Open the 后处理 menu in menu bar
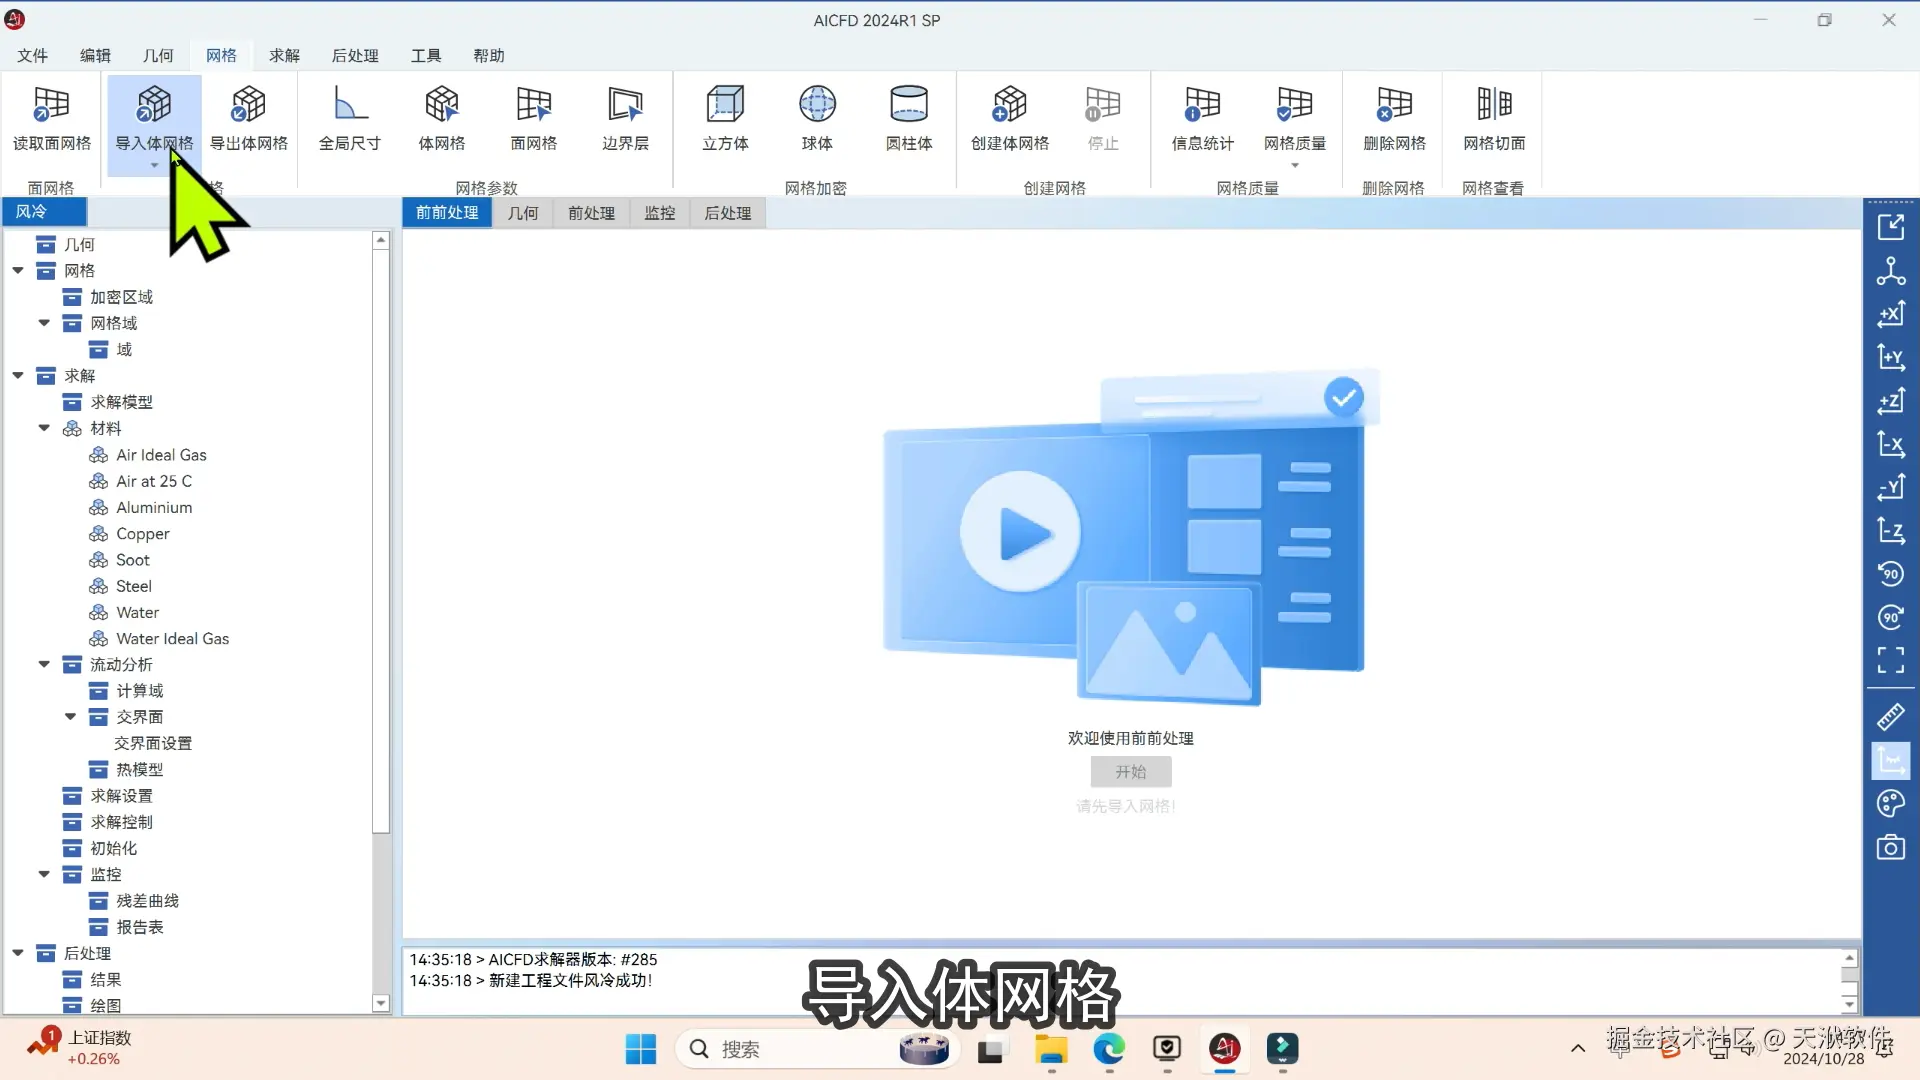 click(354, 56)
